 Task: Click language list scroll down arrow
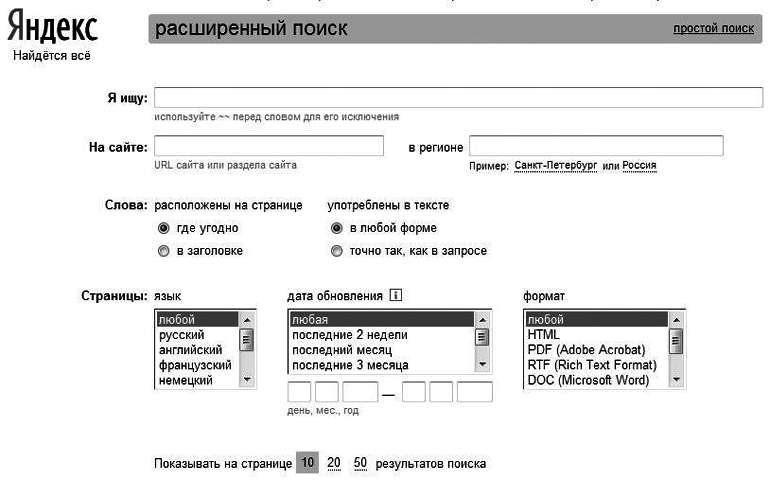pos(247,379)
